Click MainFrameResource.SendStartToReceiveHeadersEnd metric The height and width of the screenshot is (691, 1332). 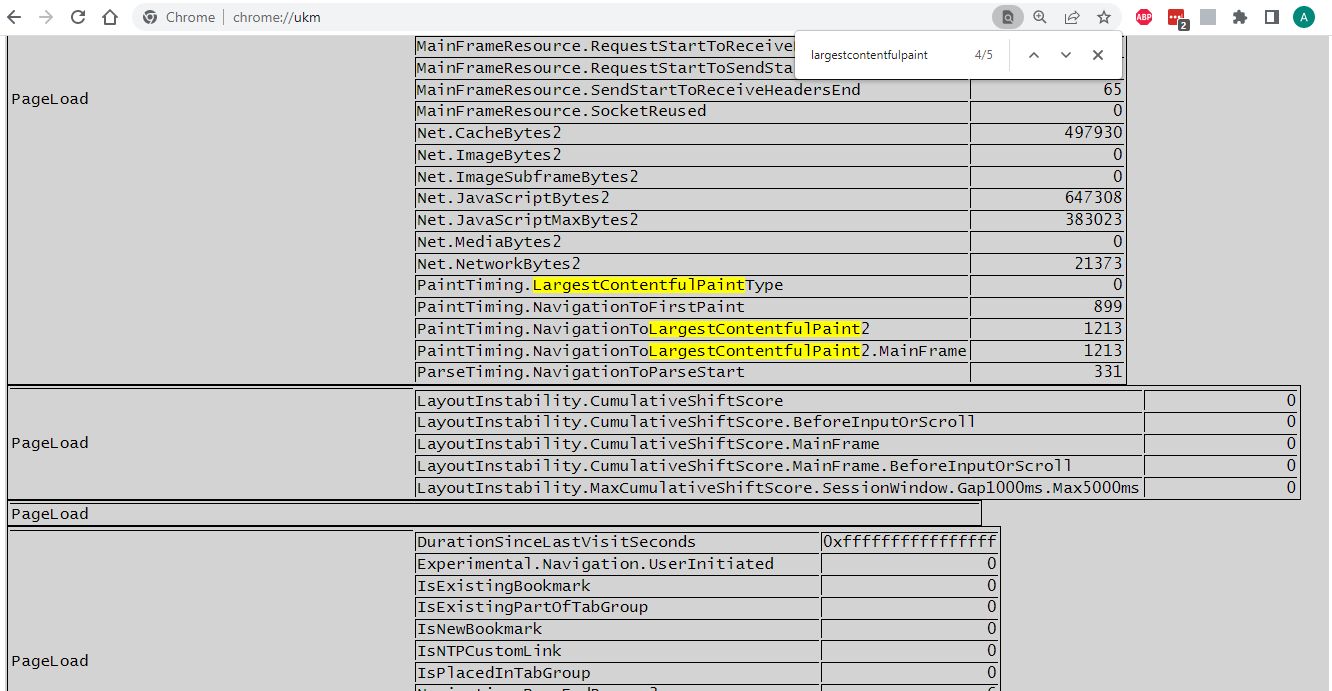[x=638, y=90]
